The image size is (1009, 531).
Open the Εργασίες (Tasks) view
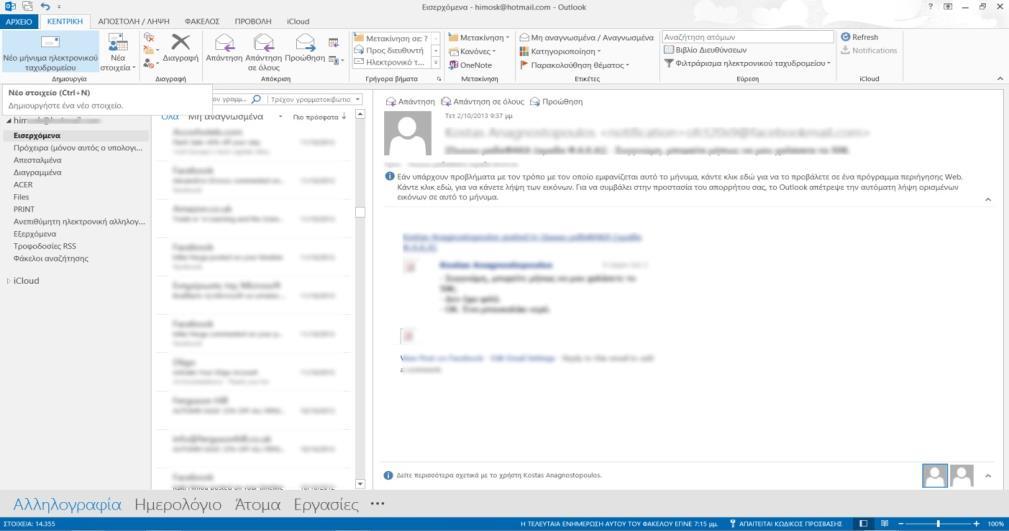coord(326,505)
